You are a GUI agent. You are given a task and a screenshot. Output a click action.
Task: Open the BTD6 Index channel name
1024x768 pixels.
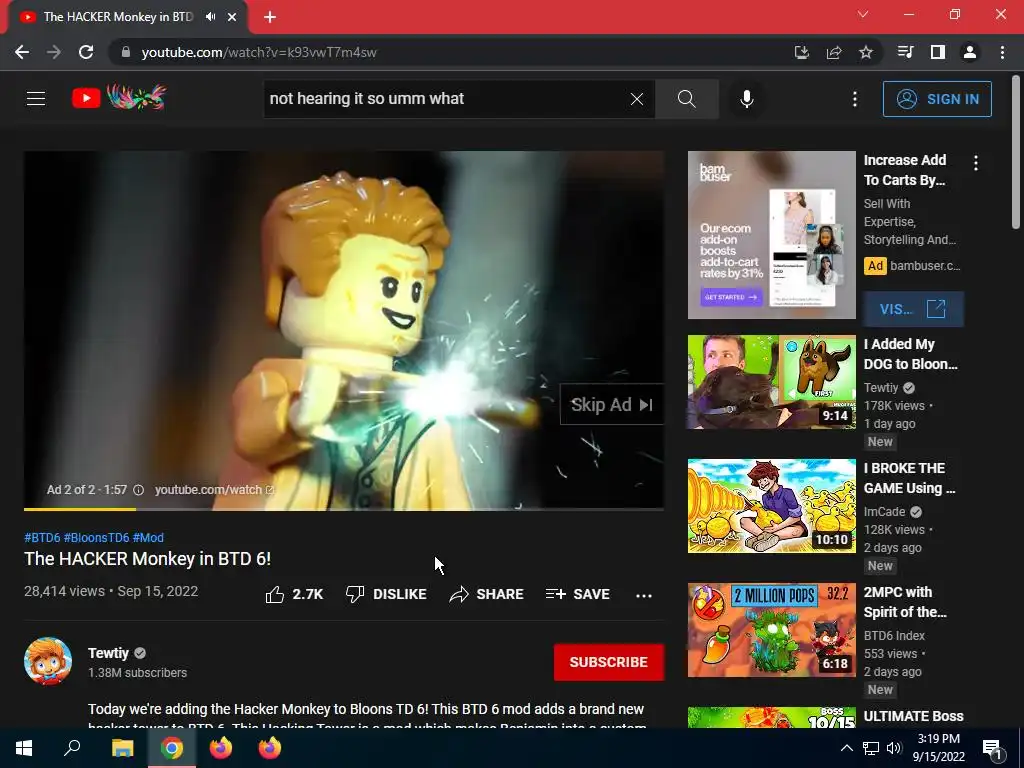894,635
